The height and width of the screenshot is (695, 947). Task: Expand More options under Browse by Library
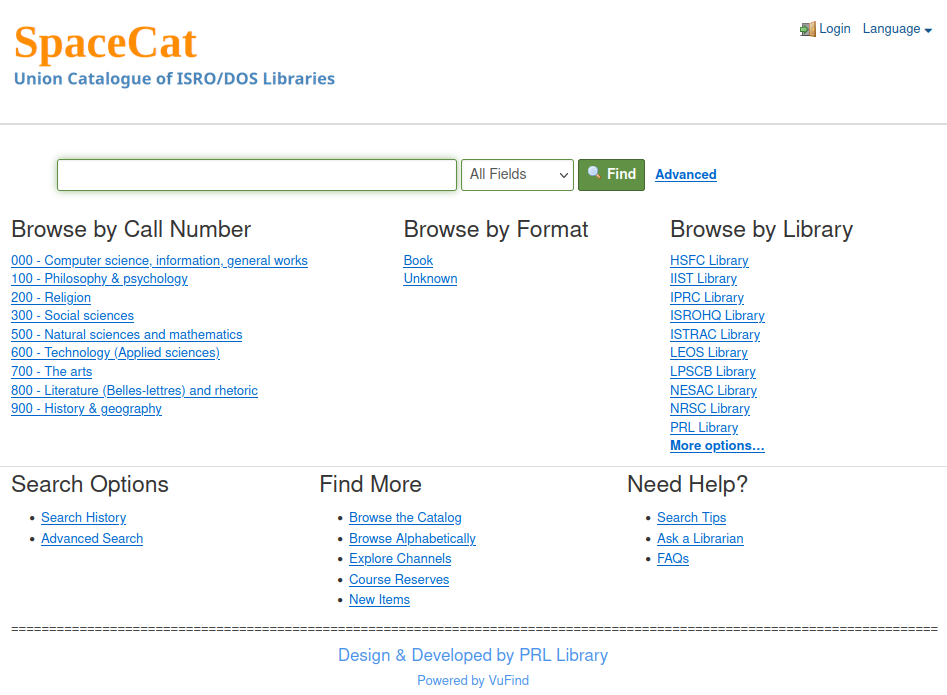click(x=717, y=446)
